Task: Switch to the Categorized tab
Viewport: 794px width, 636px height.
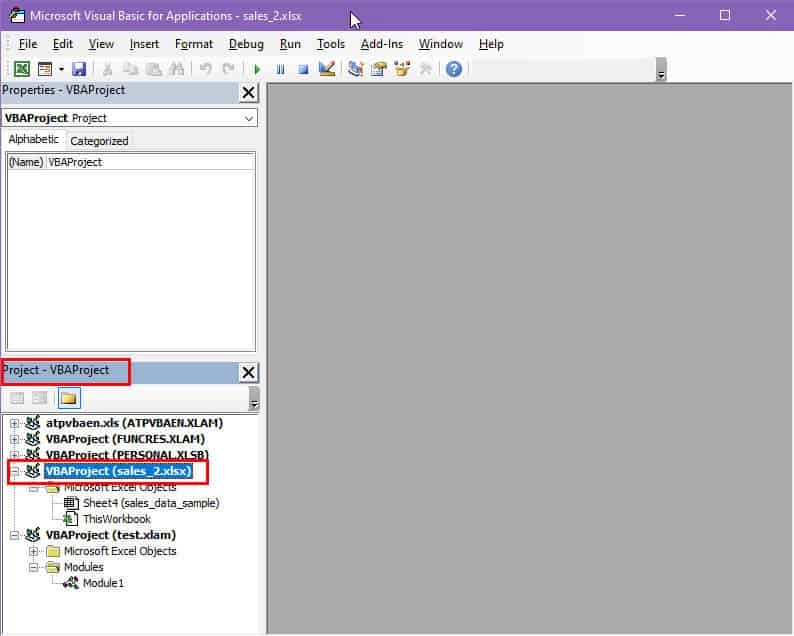Action: pos(99,141)
